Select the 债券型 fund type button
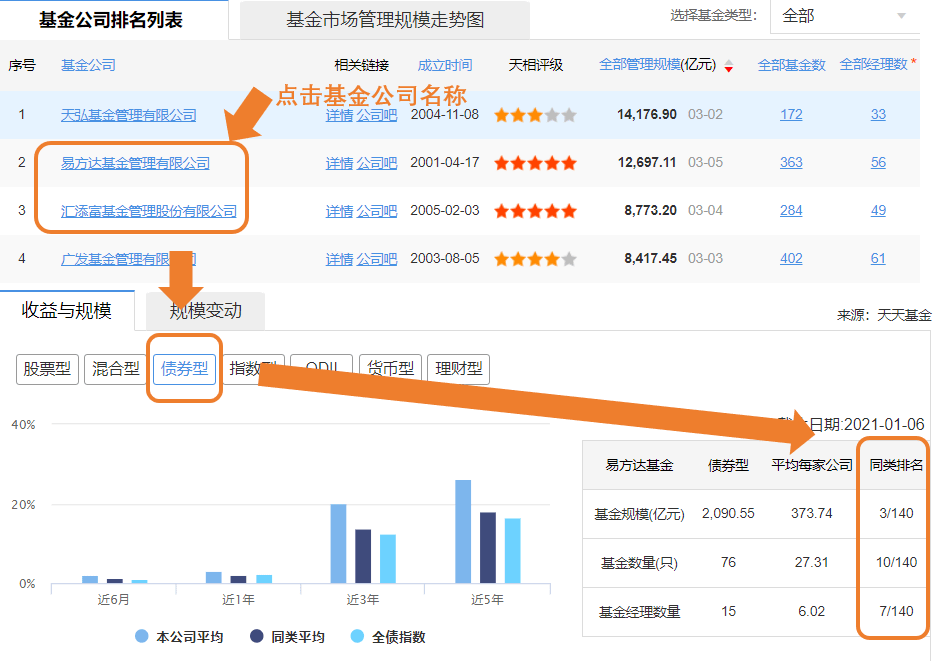 (x=184, y=369)
